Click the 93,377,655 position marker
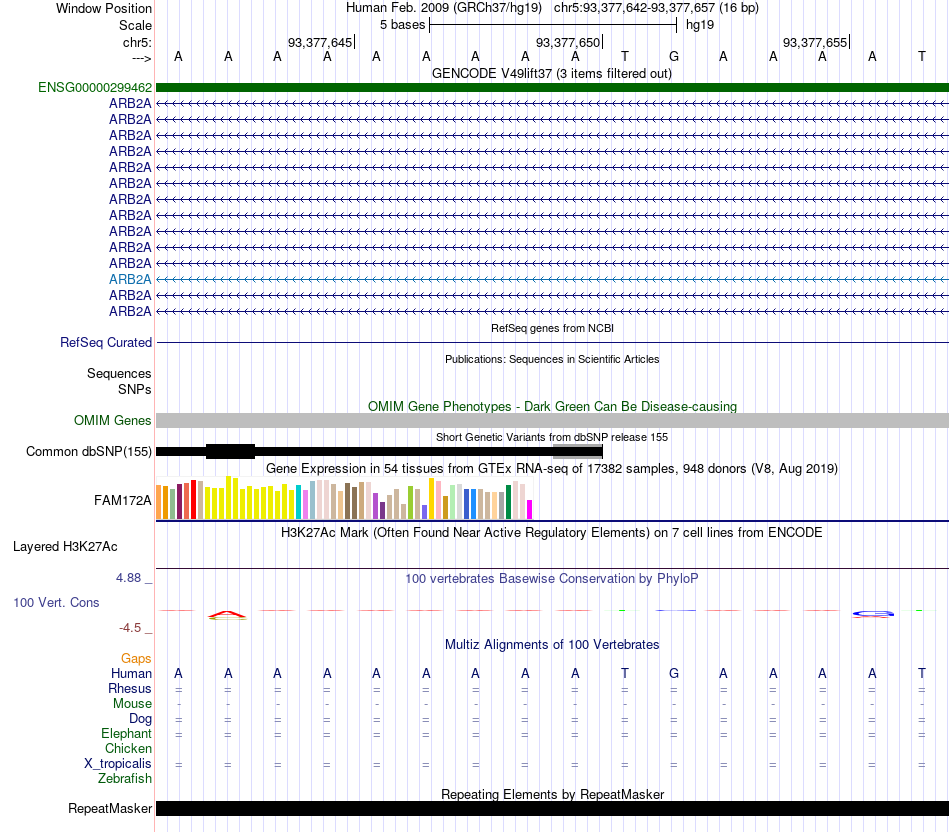Image resolution: width=950 pixels, height=832 pixels. coord(816,42)
